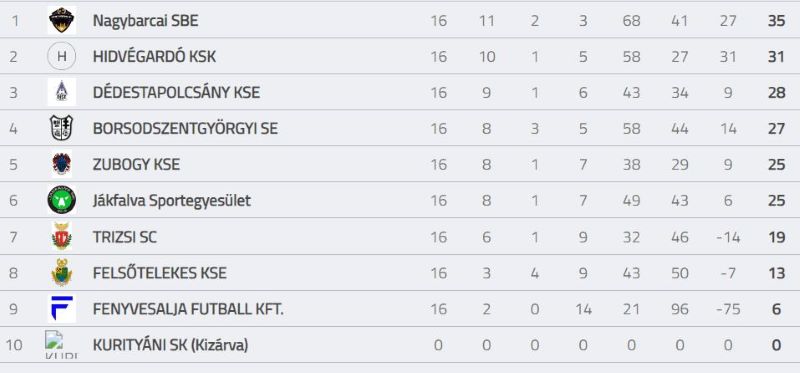Click the broken KURITYÁNI SK image
800x373 pixels.
61,344
